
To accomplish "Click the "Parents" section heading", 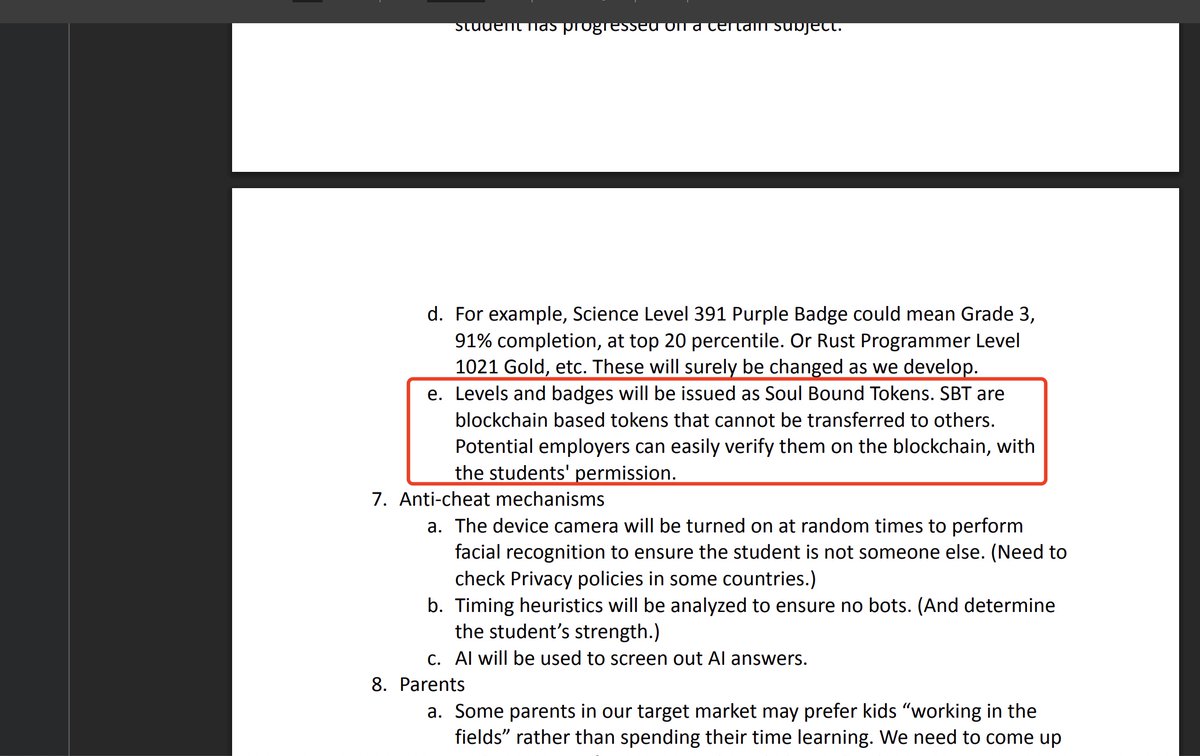I will (x=432, y=685).
